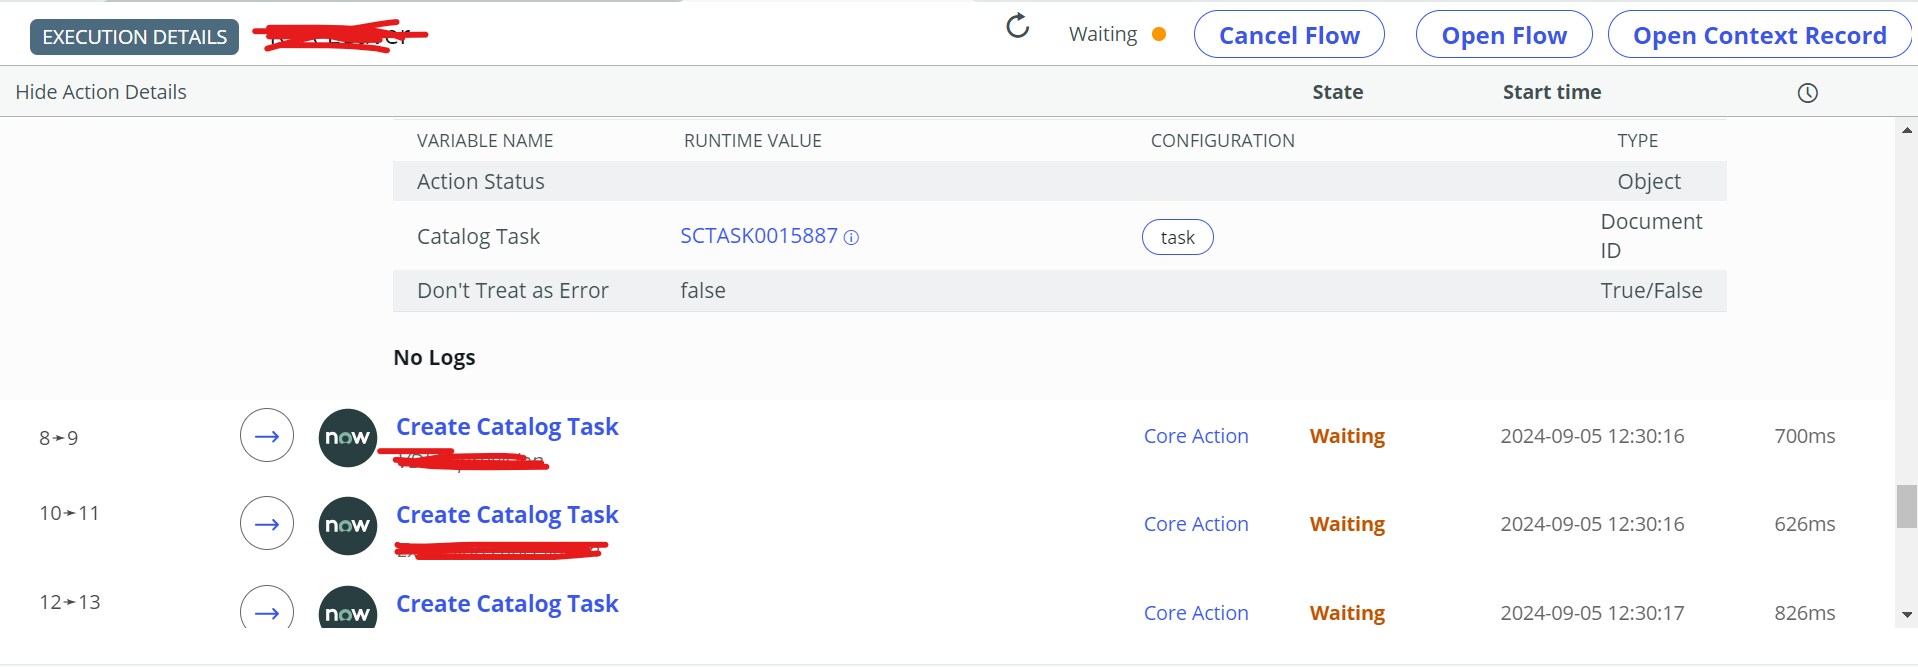Viewport: 1918px width, 667px height.
Task: Select the Execution Details tab label
Action: (x=134, y=37)
